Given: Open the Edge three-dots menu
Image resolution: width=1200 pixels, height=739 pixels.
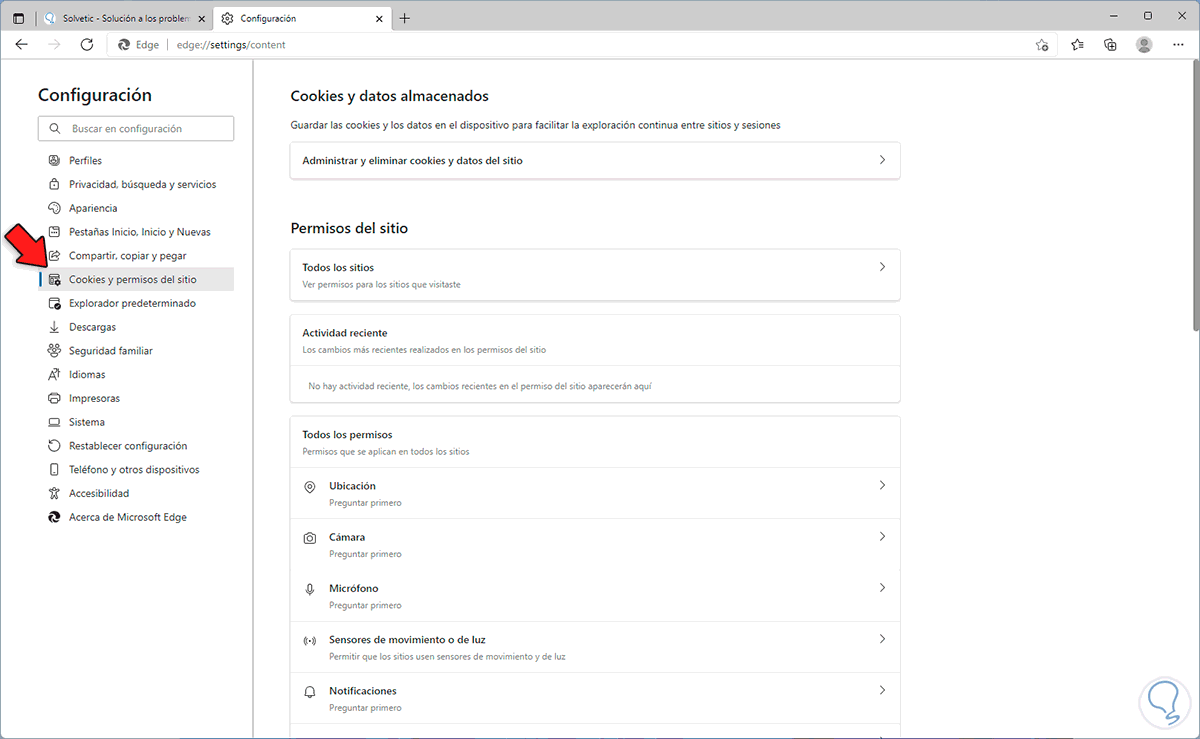Looking at the screenshot, I should point(1178,45).
